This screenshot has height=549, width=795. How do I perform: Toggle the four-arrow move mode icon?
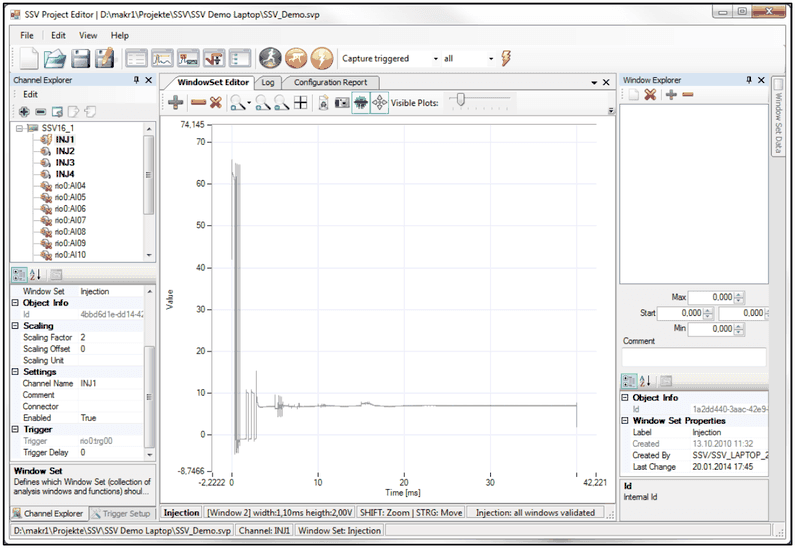point(379,102)
